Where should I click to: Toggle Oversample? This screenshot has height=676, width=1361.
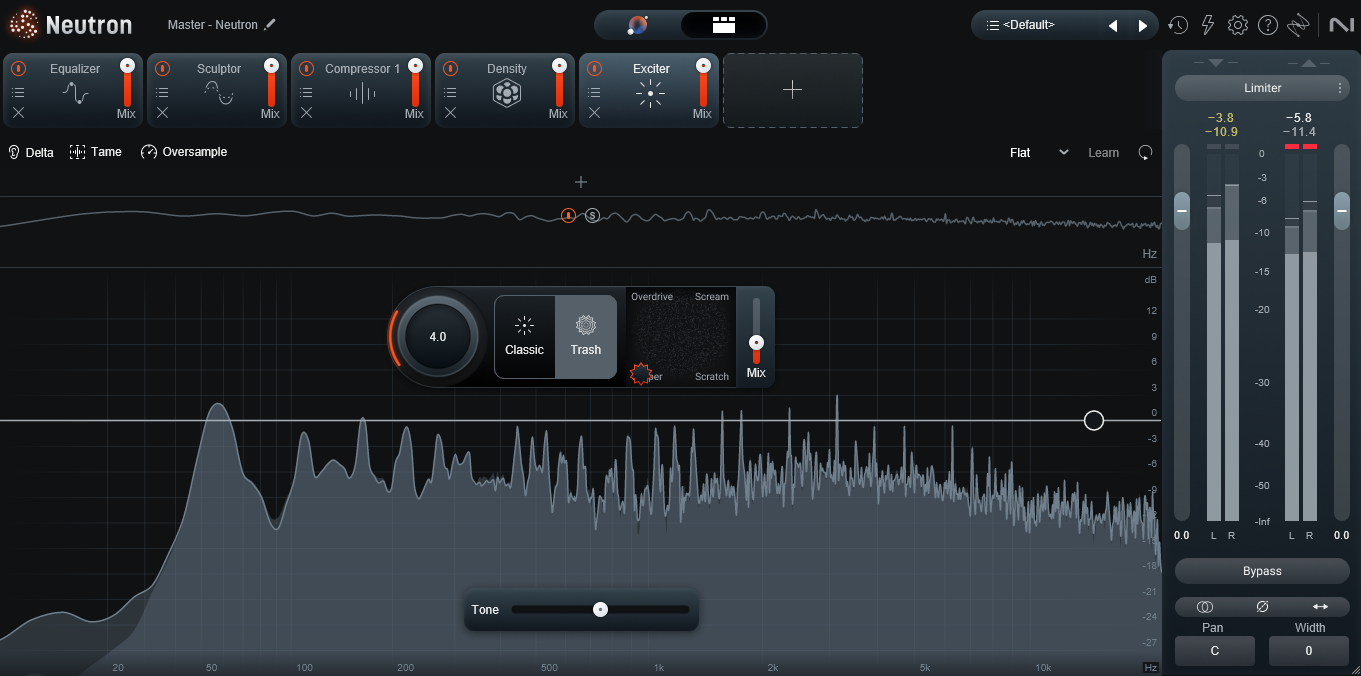(x=184, y=152)
